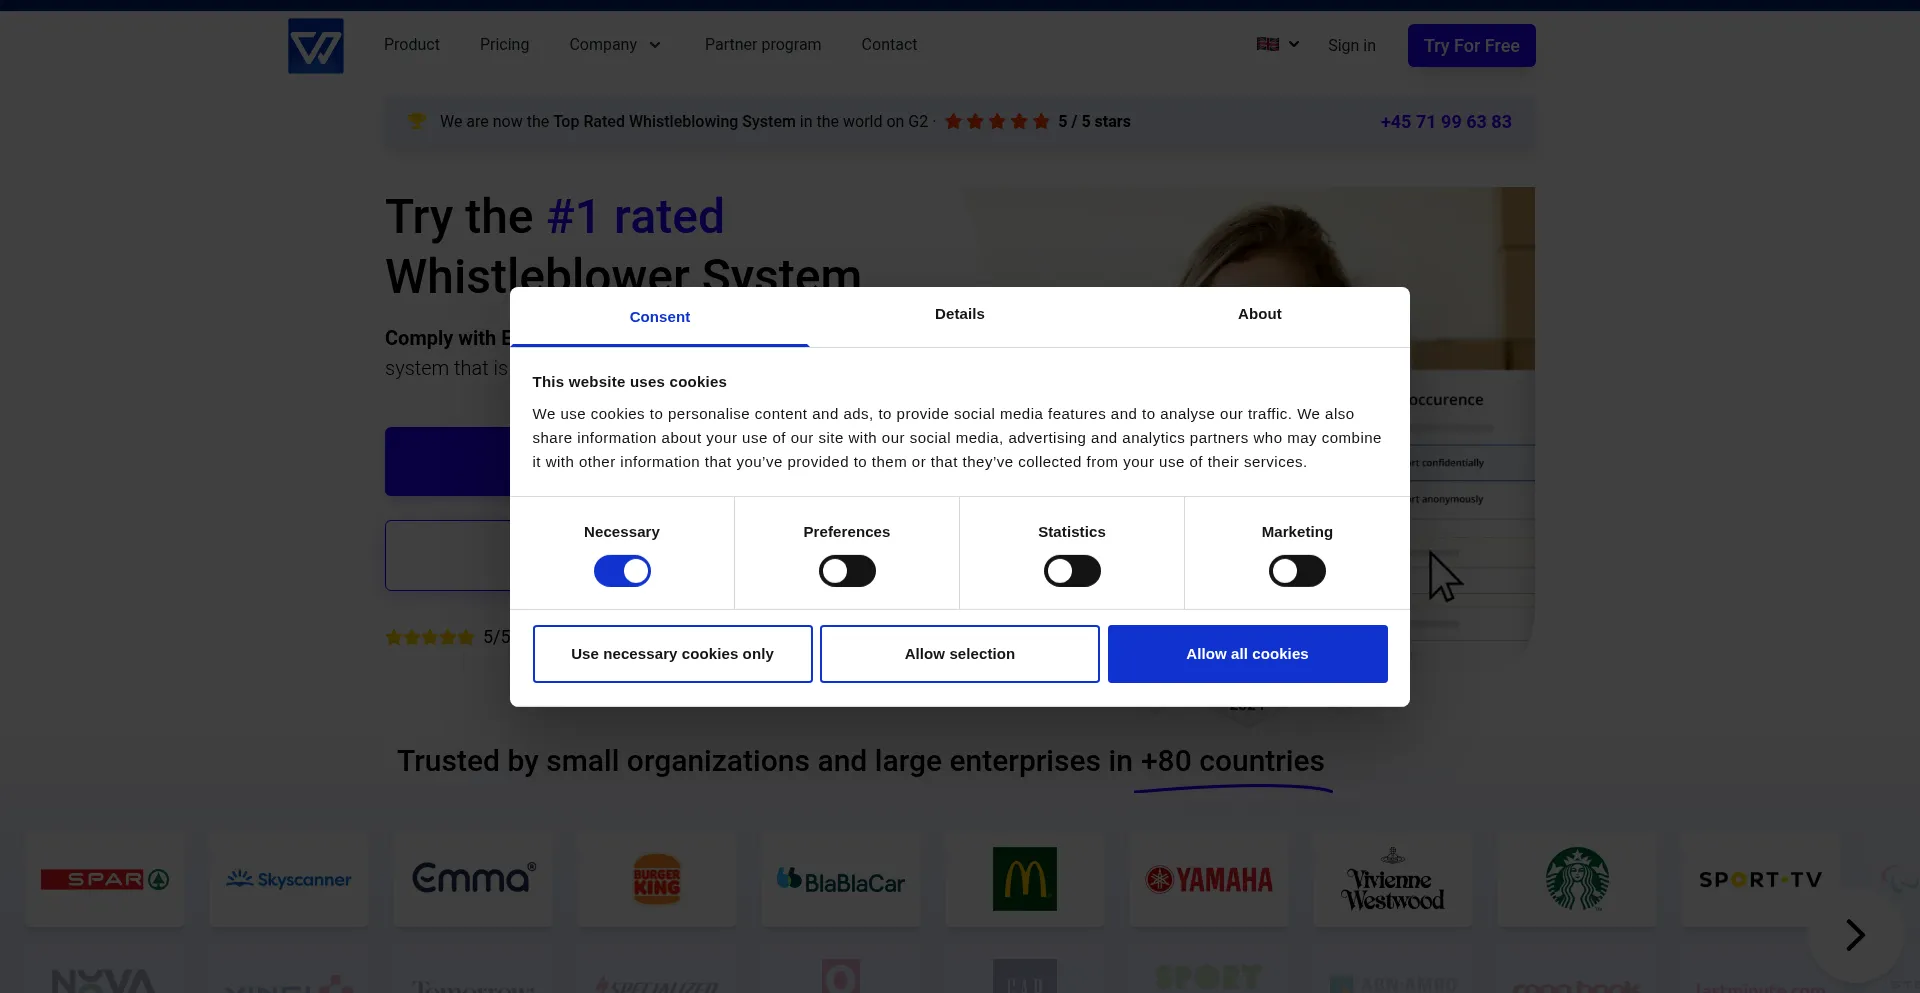This screenshot has height=993, width=1920.
Task: Click the phone number +45 71 99 63 83
Action: coord(1446,121)
